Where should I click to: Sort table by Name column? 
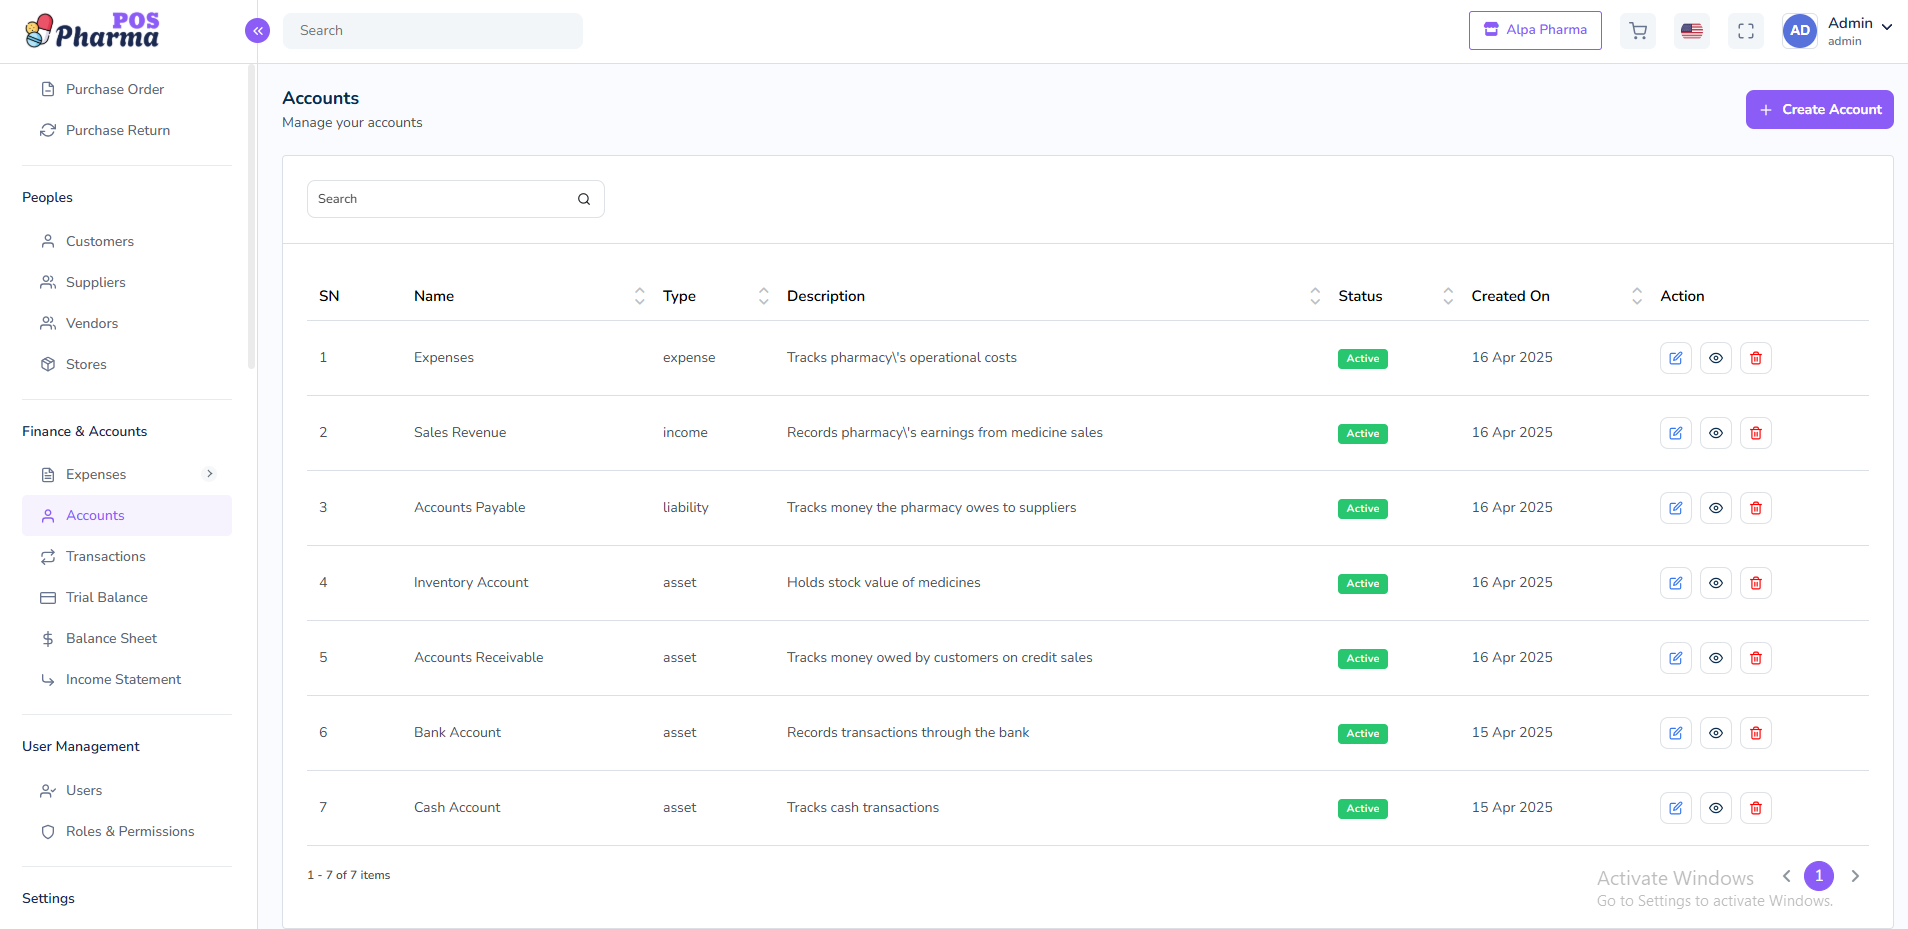coord(639,296)
